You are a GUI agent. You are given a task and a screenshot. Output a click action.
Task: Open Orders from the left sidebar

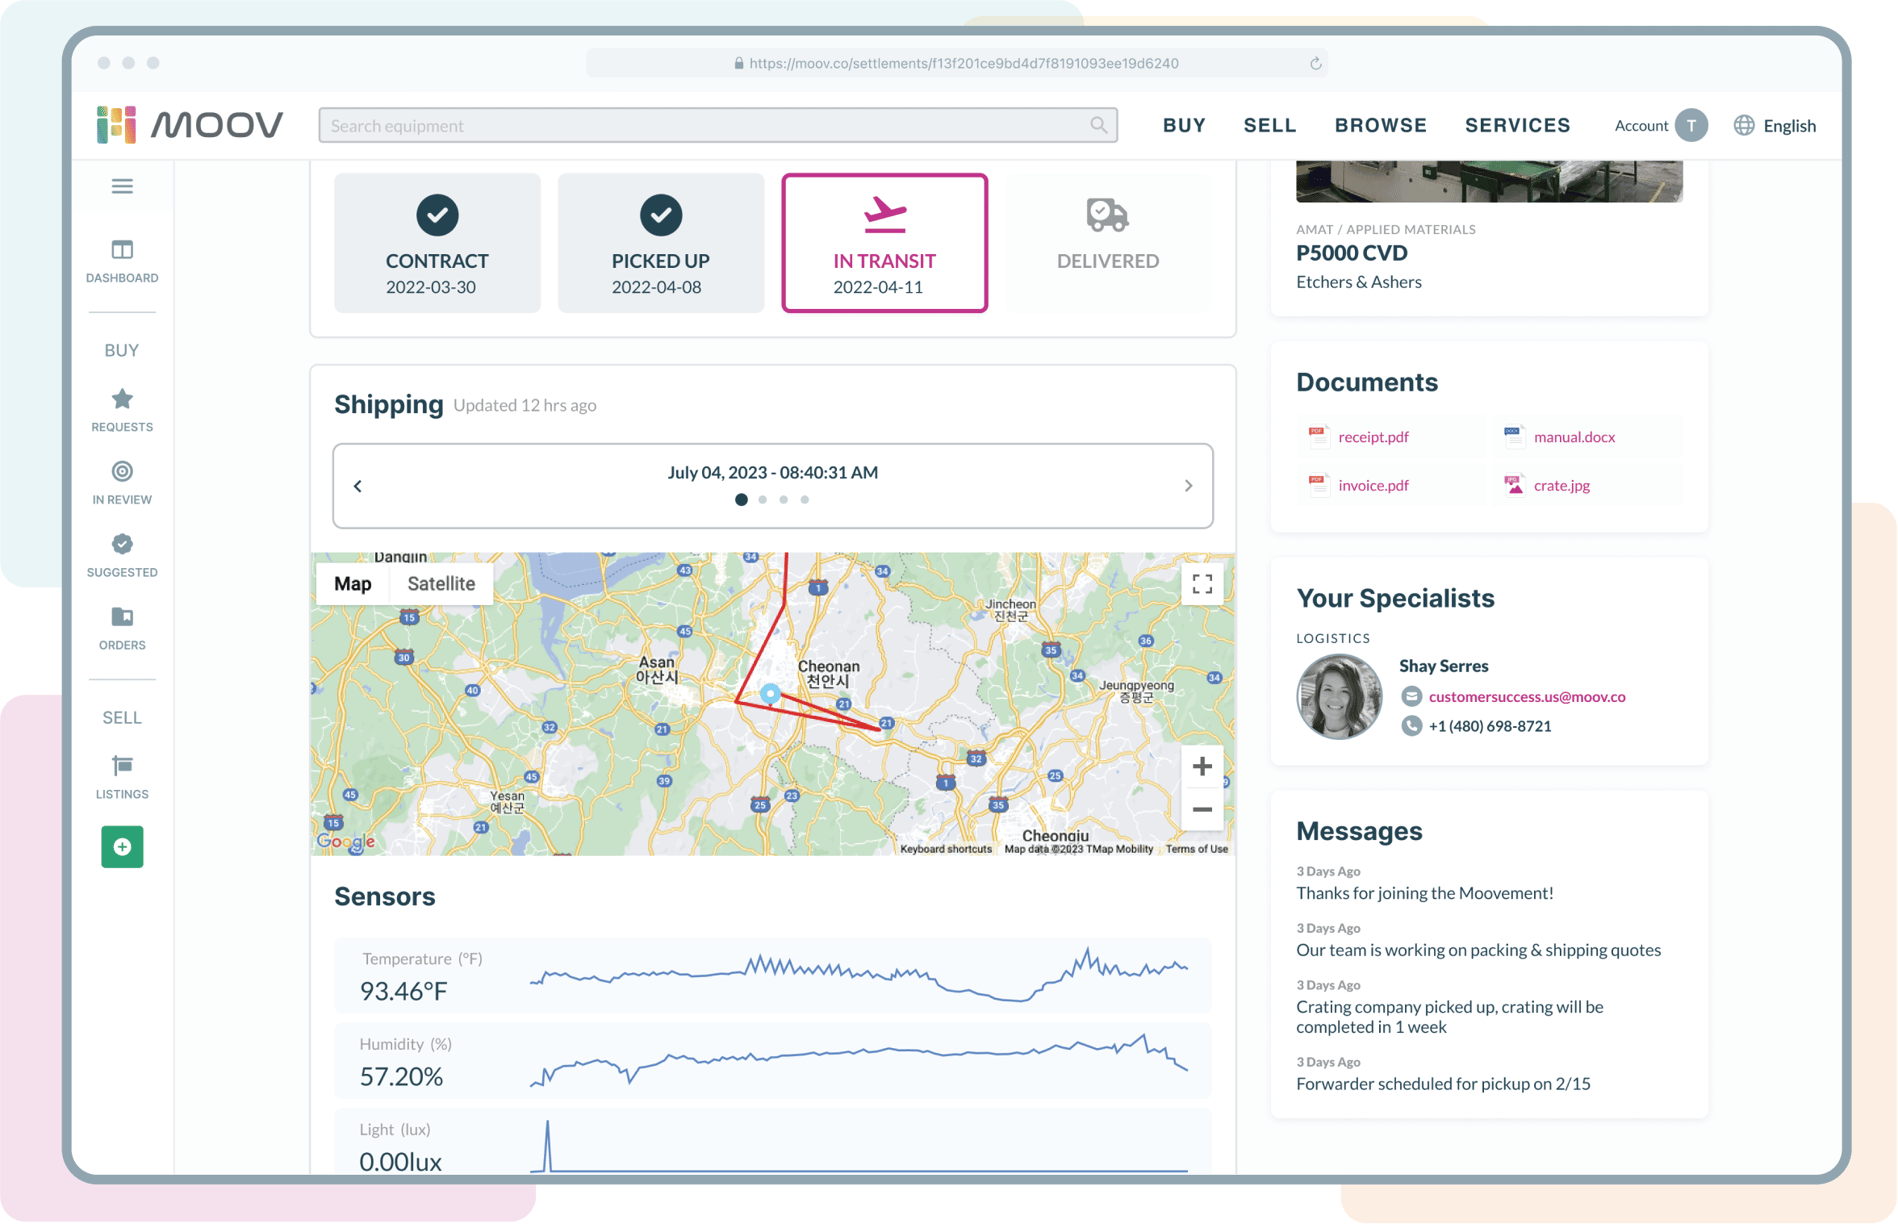click(122, 617)
